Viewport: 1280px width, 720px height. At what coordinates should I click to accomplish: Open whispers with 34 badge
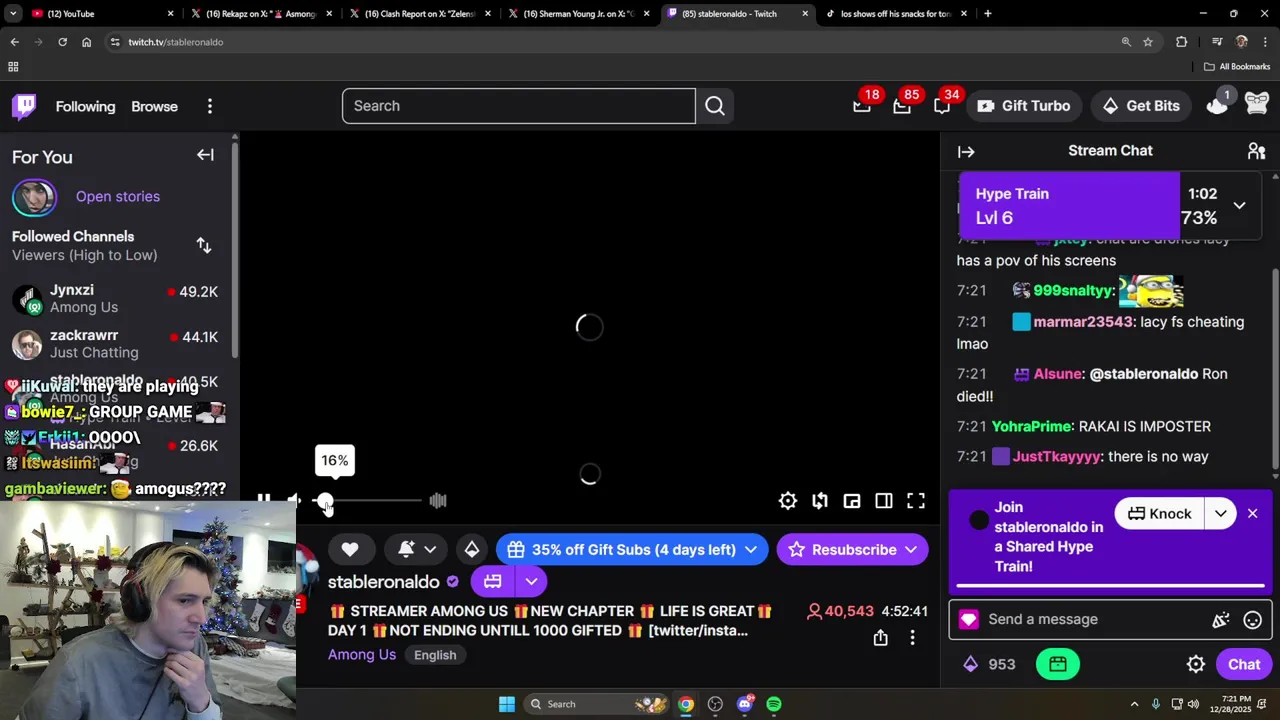click(x=942, y=106)
